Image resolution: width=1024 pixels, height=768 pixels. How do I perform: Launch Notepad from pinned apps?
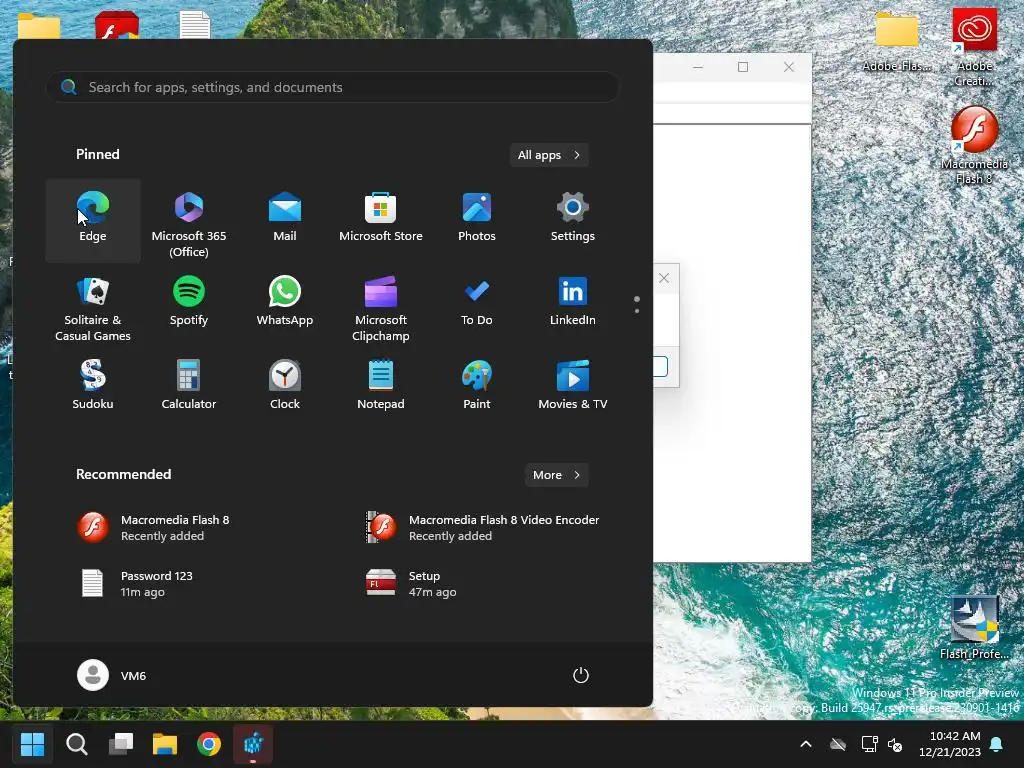click(381, 387)
